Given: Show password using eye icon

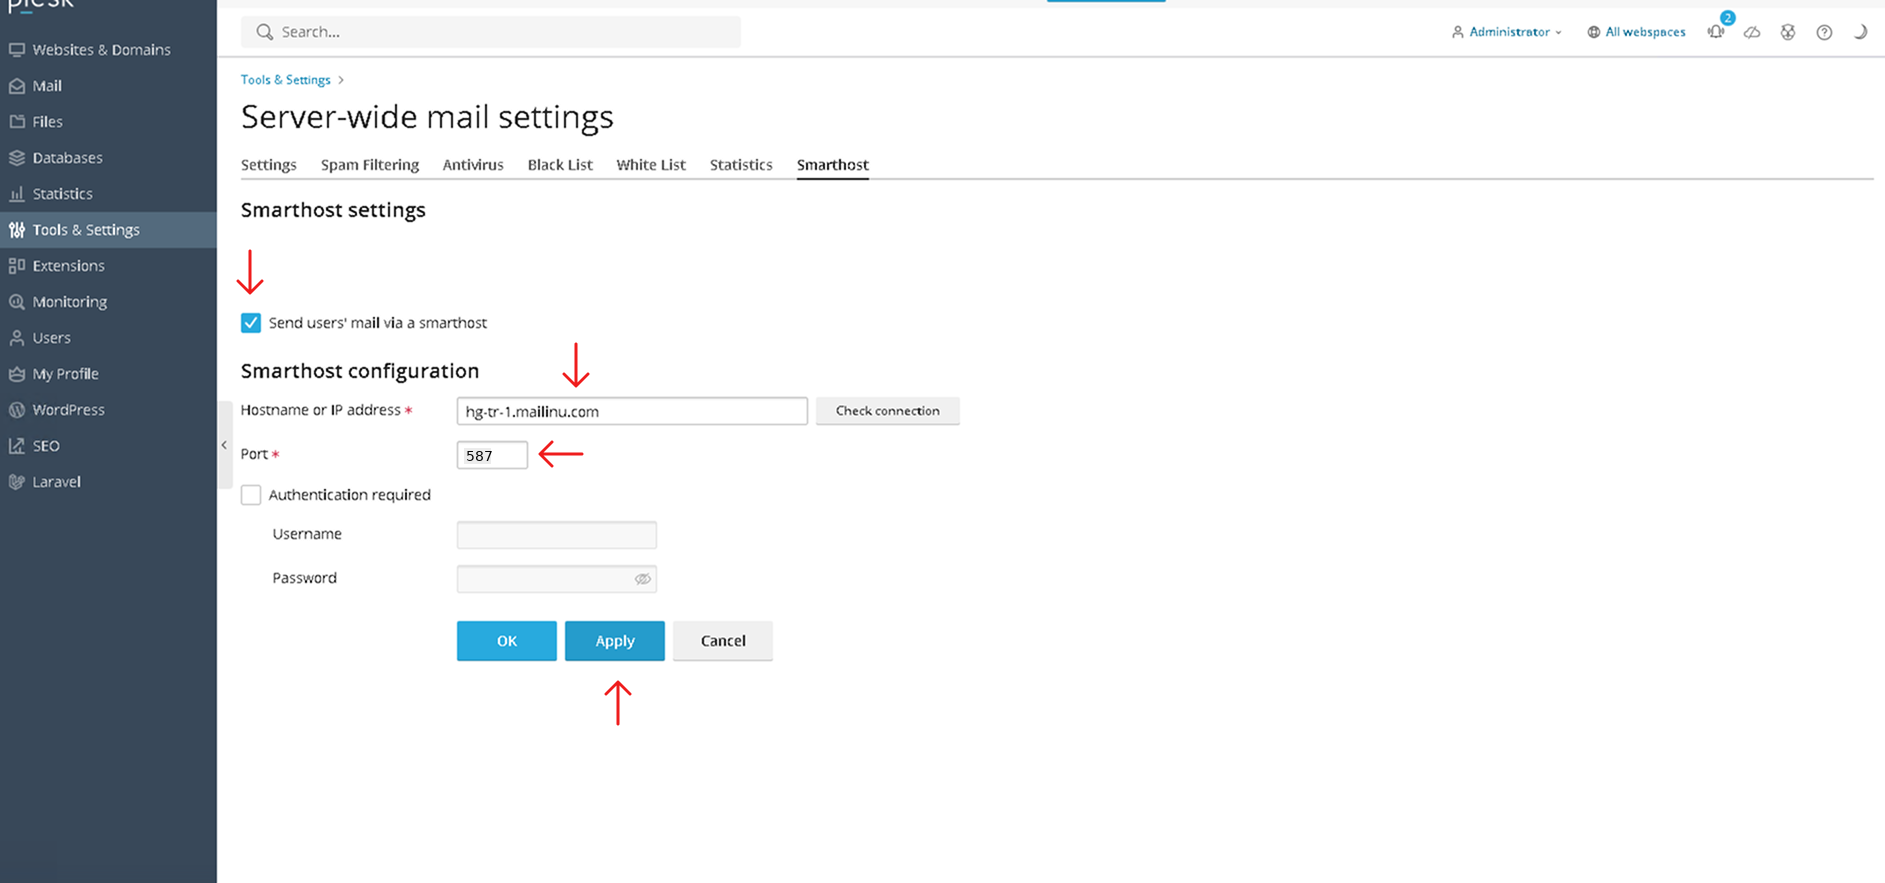Looking at the screenshot, I should tap(643, 579).
